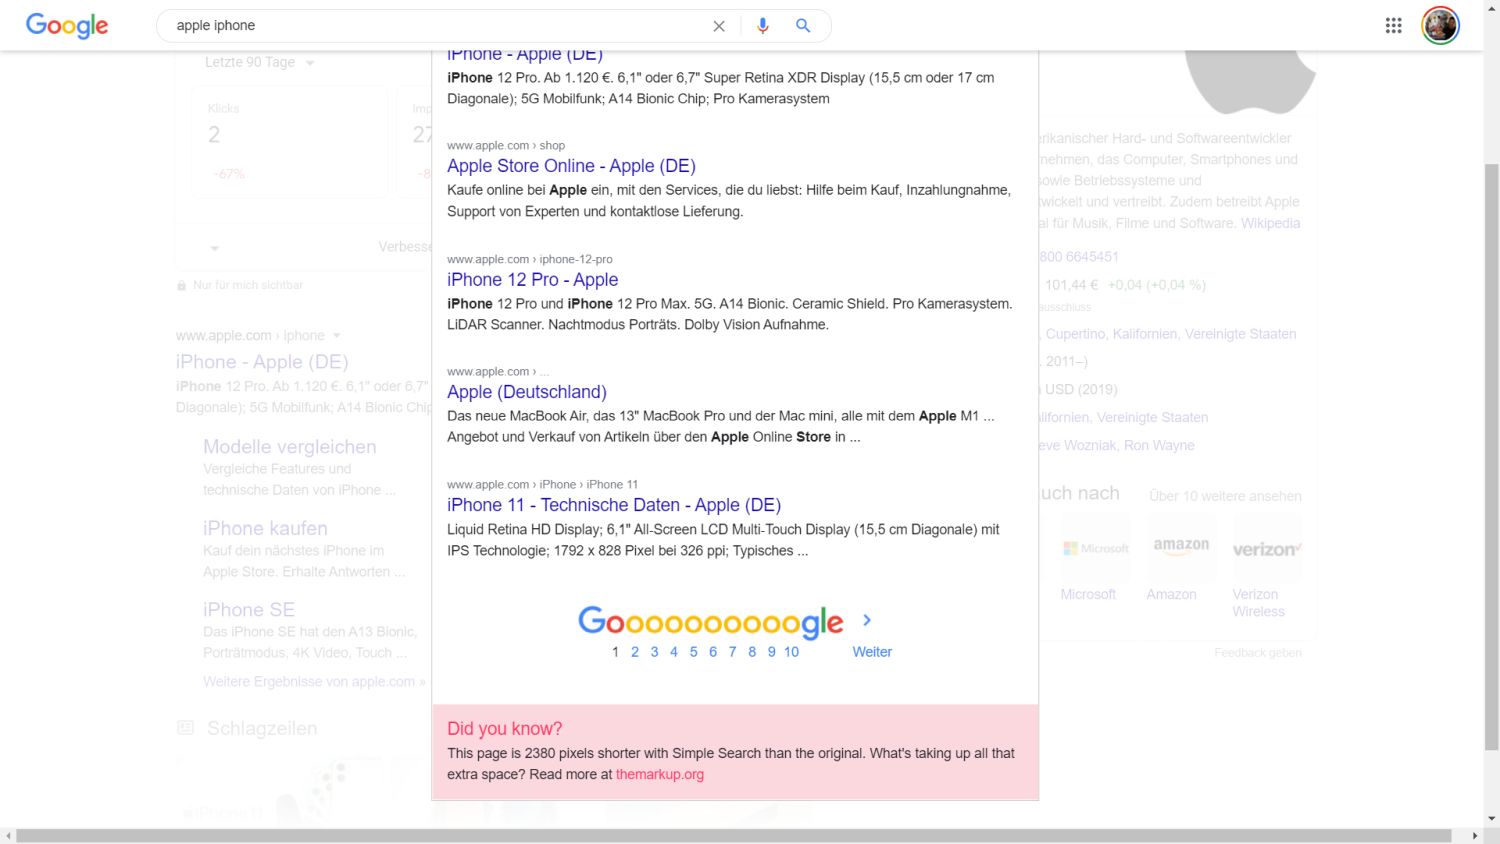Click into the apple iphone search field
The image size is (1500, 844).
[430, 26]
